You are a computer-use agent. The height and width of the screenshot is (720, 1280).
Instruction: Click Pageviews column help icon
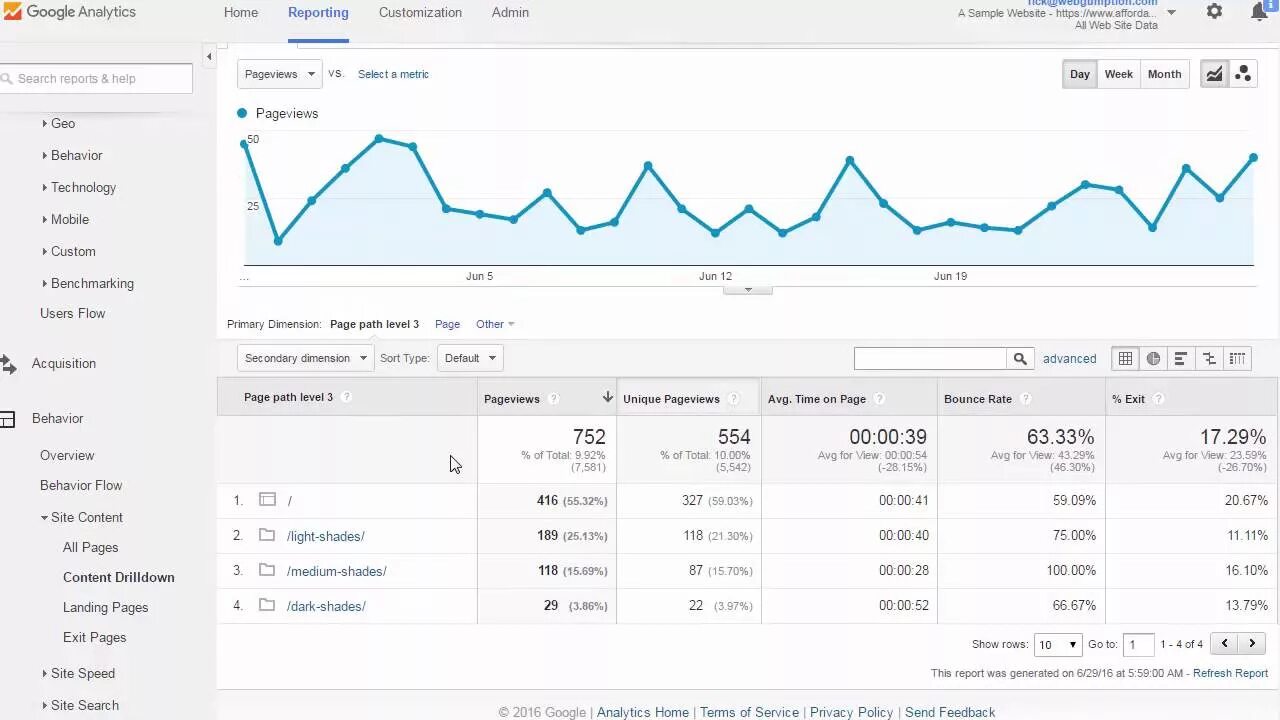(x=553, y=399)
